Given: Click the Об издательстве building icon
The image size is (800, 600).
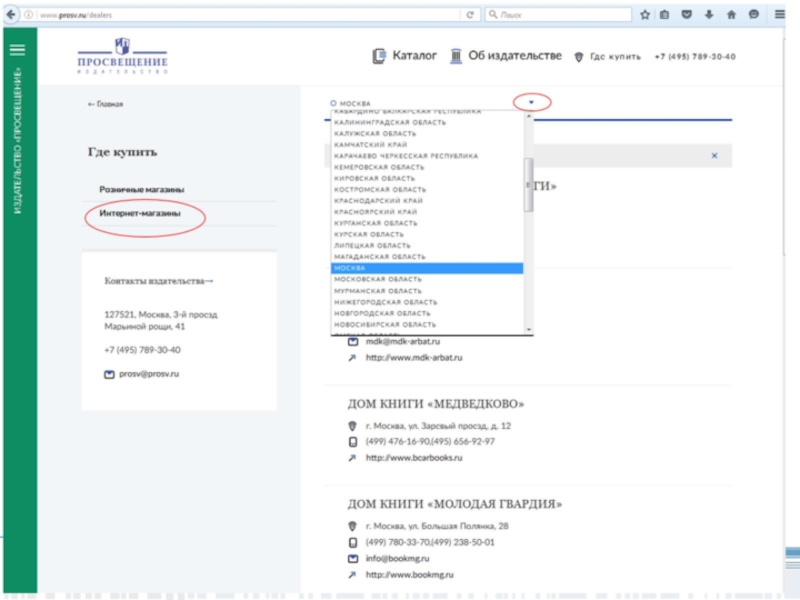Looking at the screenshot, I should pos(456,56).
